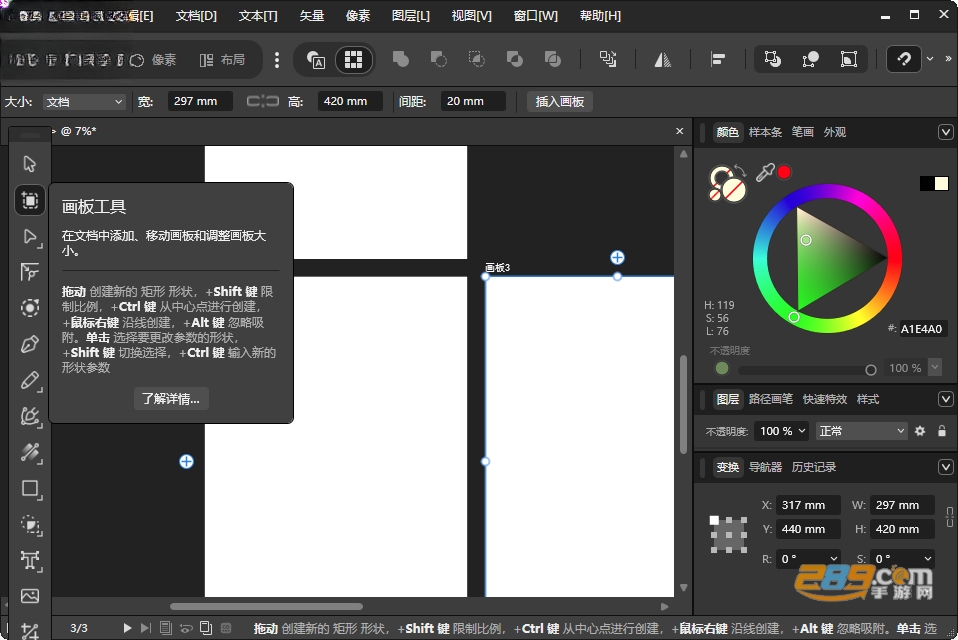The height and width of the screenshot is (640, 958).
Task: Click 了解详情... in the tooltip
Action: point(171,399)
